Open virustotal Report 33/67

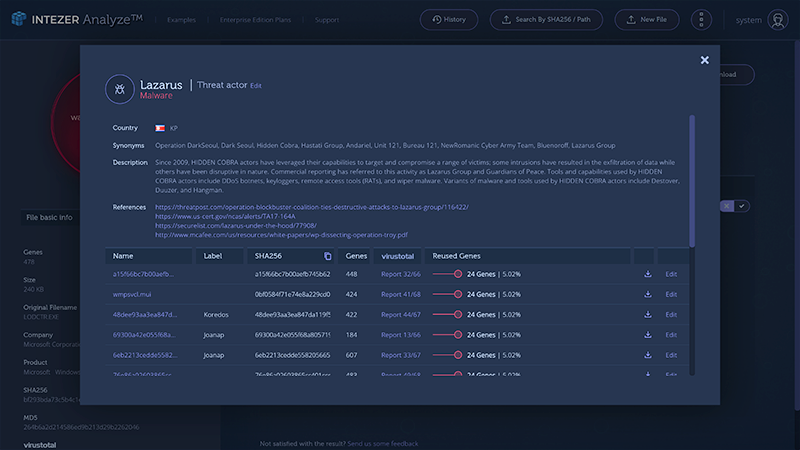401,355
